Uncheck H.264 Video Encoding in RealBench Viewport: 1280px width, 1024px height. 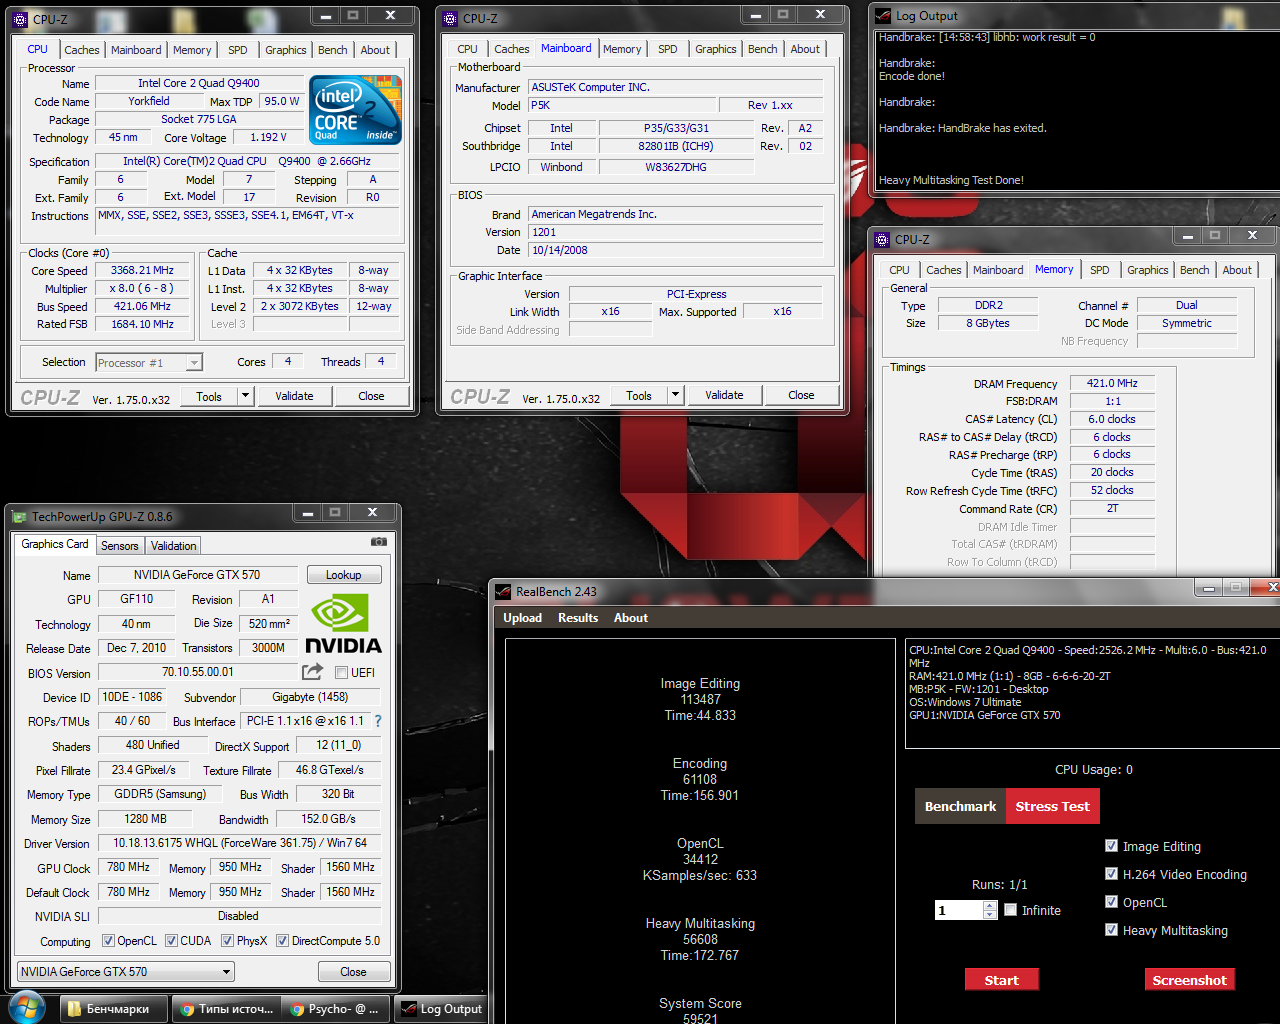click(1111, 873)
